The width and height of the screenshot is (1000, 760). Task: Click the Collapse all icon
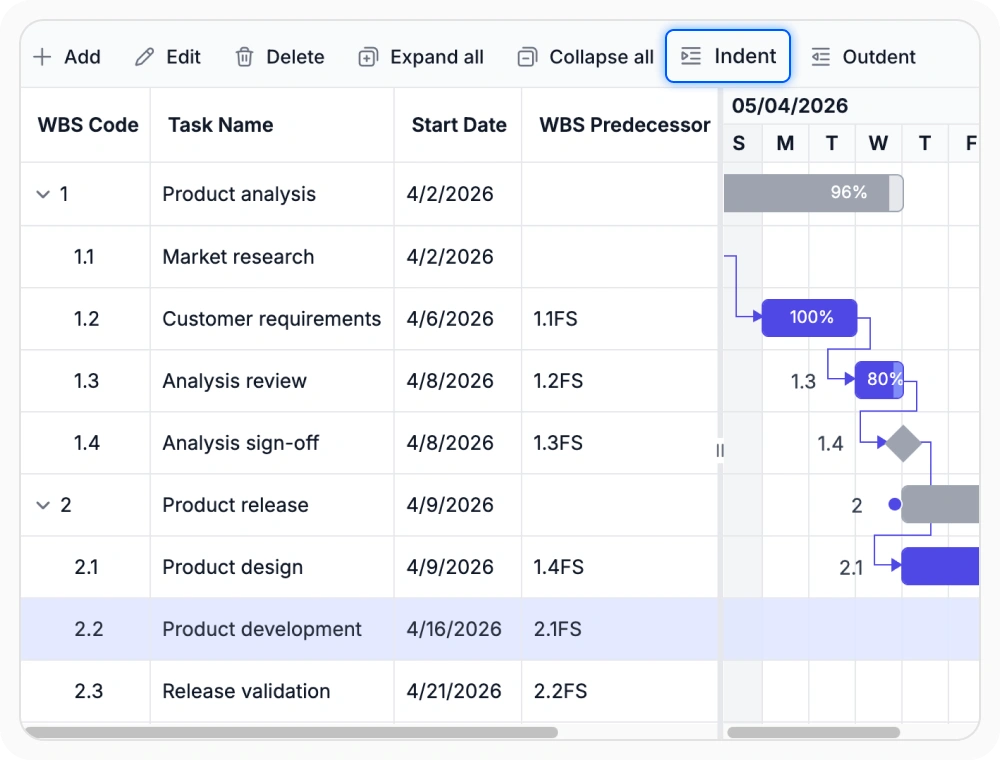pyautogui.click(x=527, y=57)
